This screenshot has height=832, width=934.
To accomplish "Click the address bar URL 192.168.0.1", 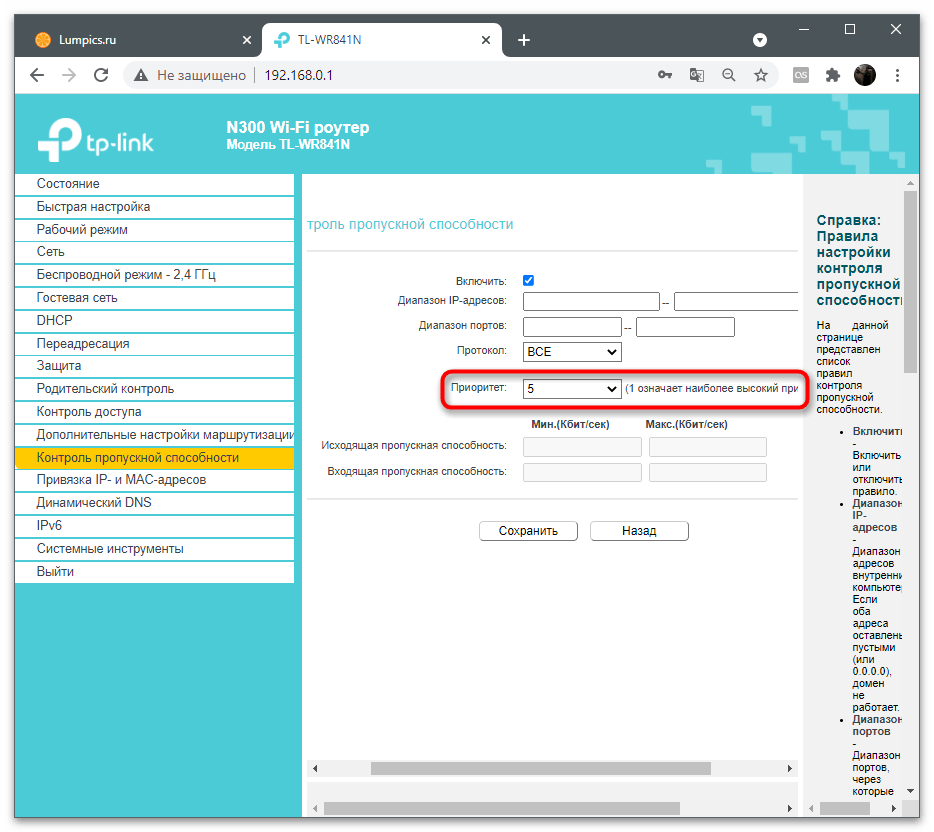I will coord(298,75).
